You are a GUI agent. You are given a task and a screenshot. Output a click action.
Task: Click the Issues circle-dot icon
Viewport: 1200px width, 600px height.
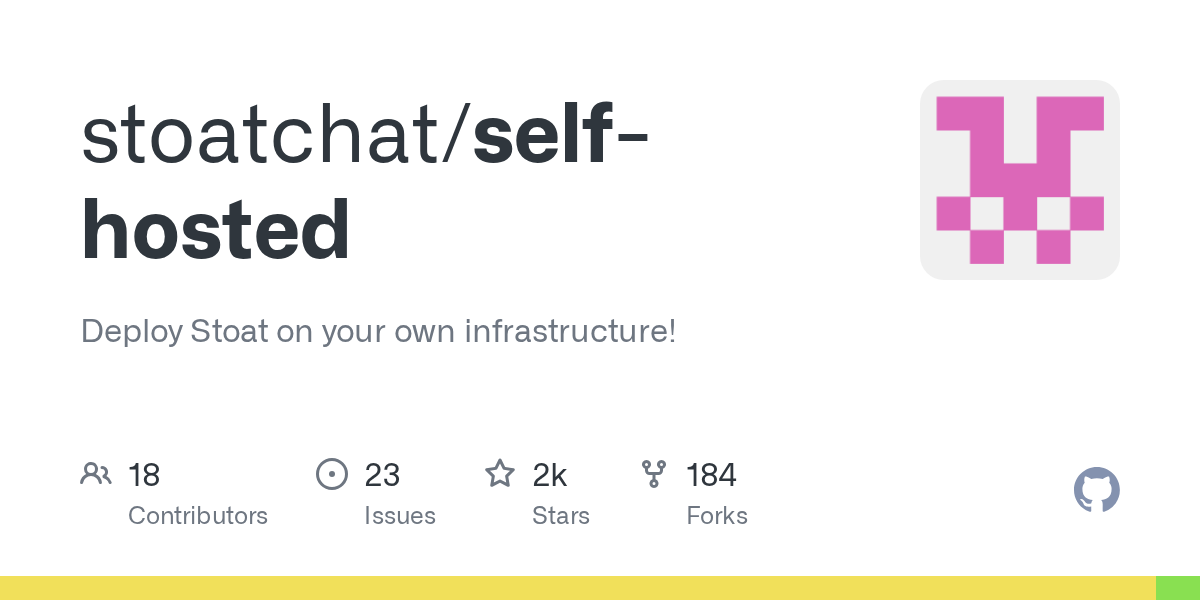(331, 473)
